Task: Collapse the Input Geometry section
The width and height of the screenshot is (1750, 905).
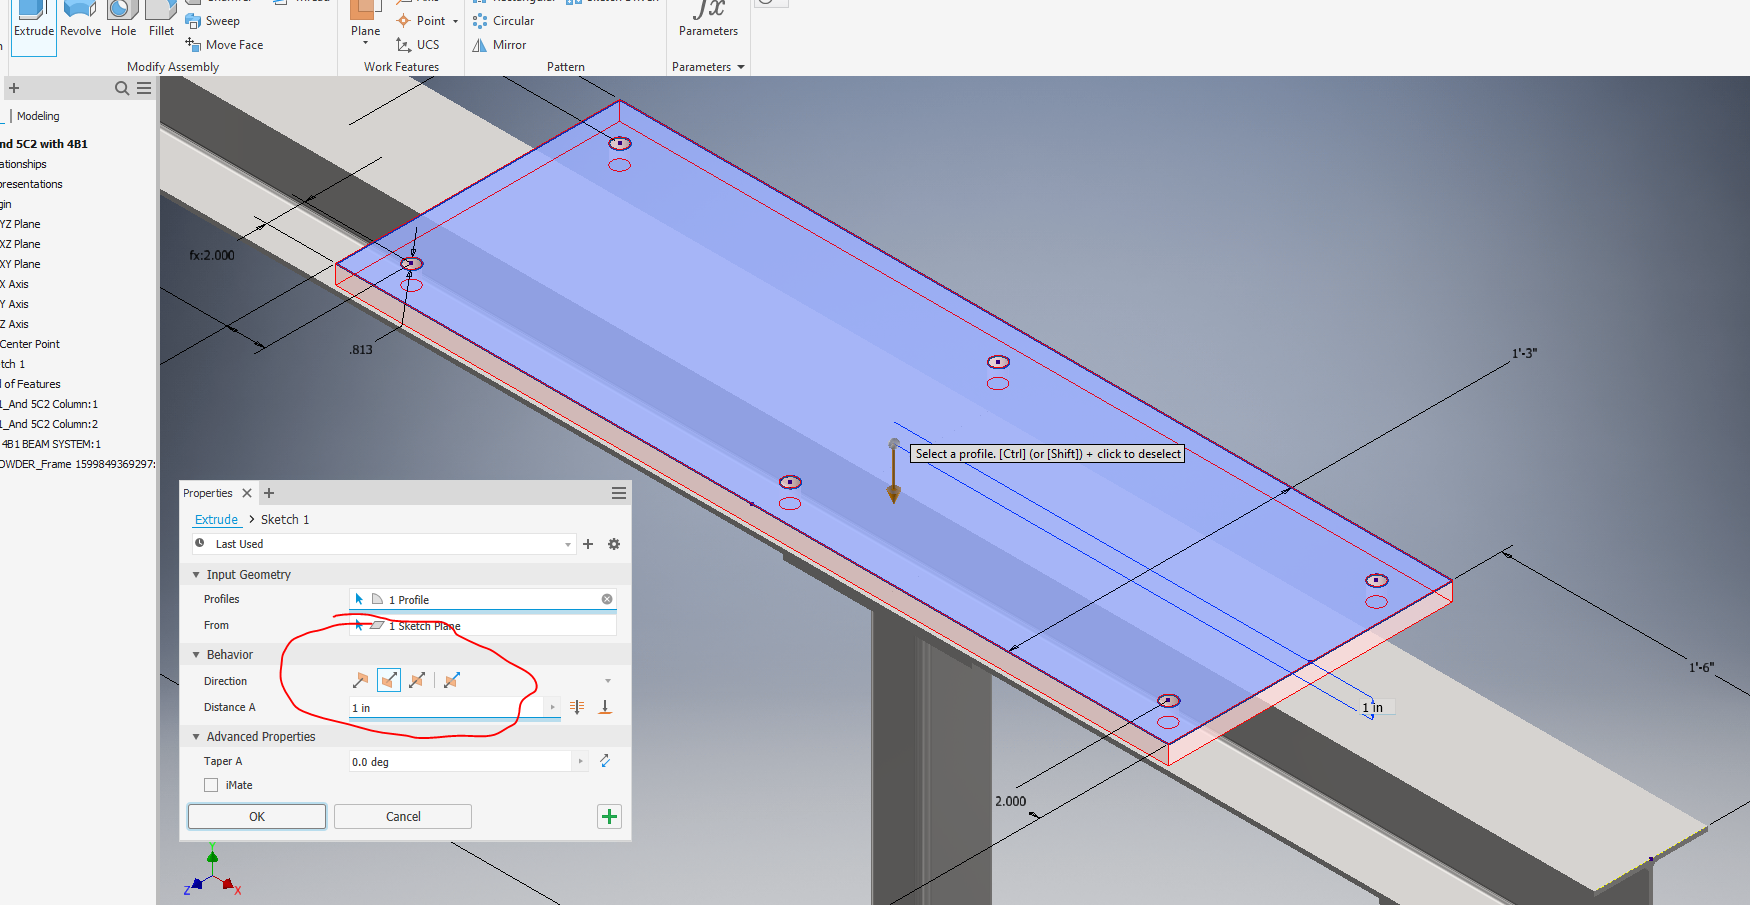Action: [x=196, y=574]
